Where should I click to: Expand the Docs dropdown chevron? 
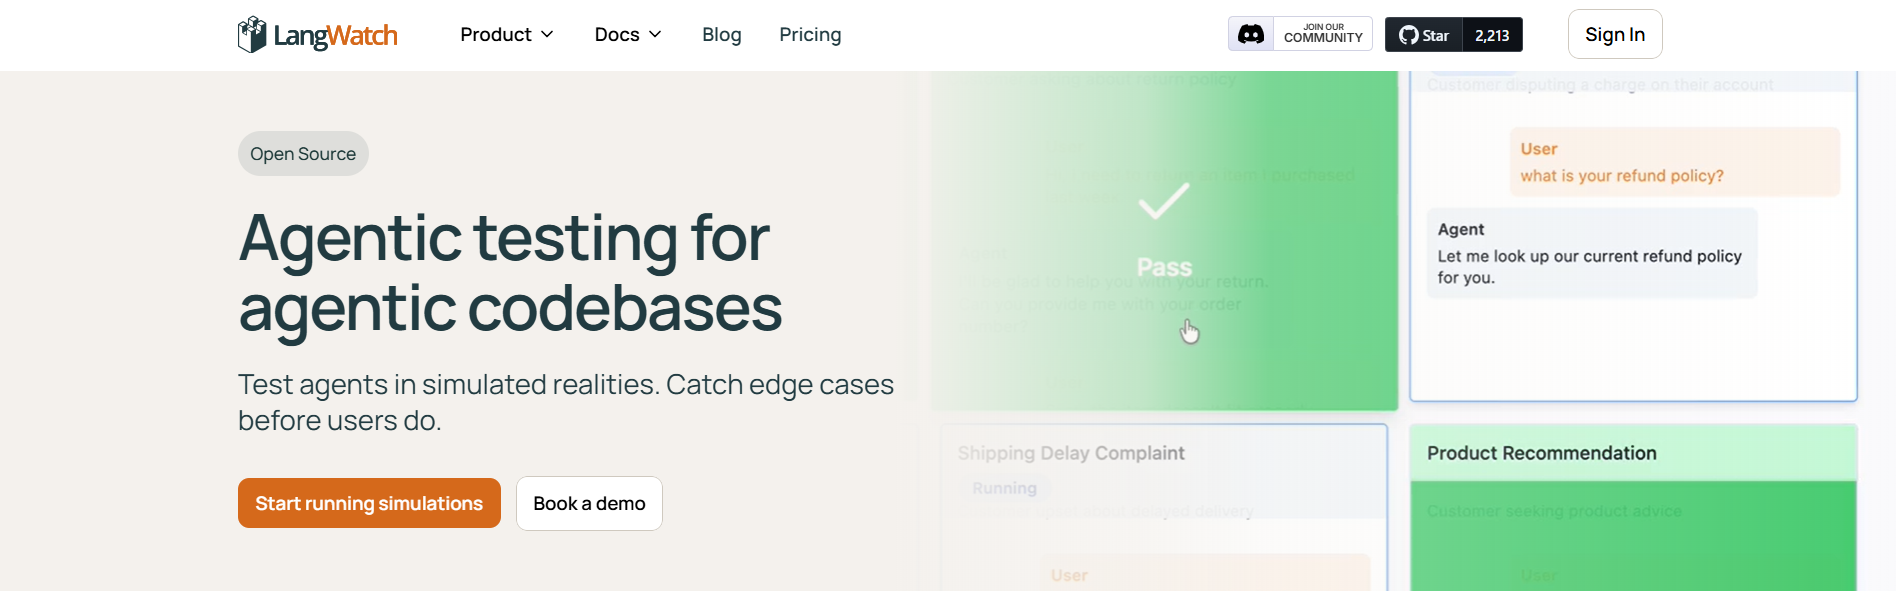[x=655, y=35]
